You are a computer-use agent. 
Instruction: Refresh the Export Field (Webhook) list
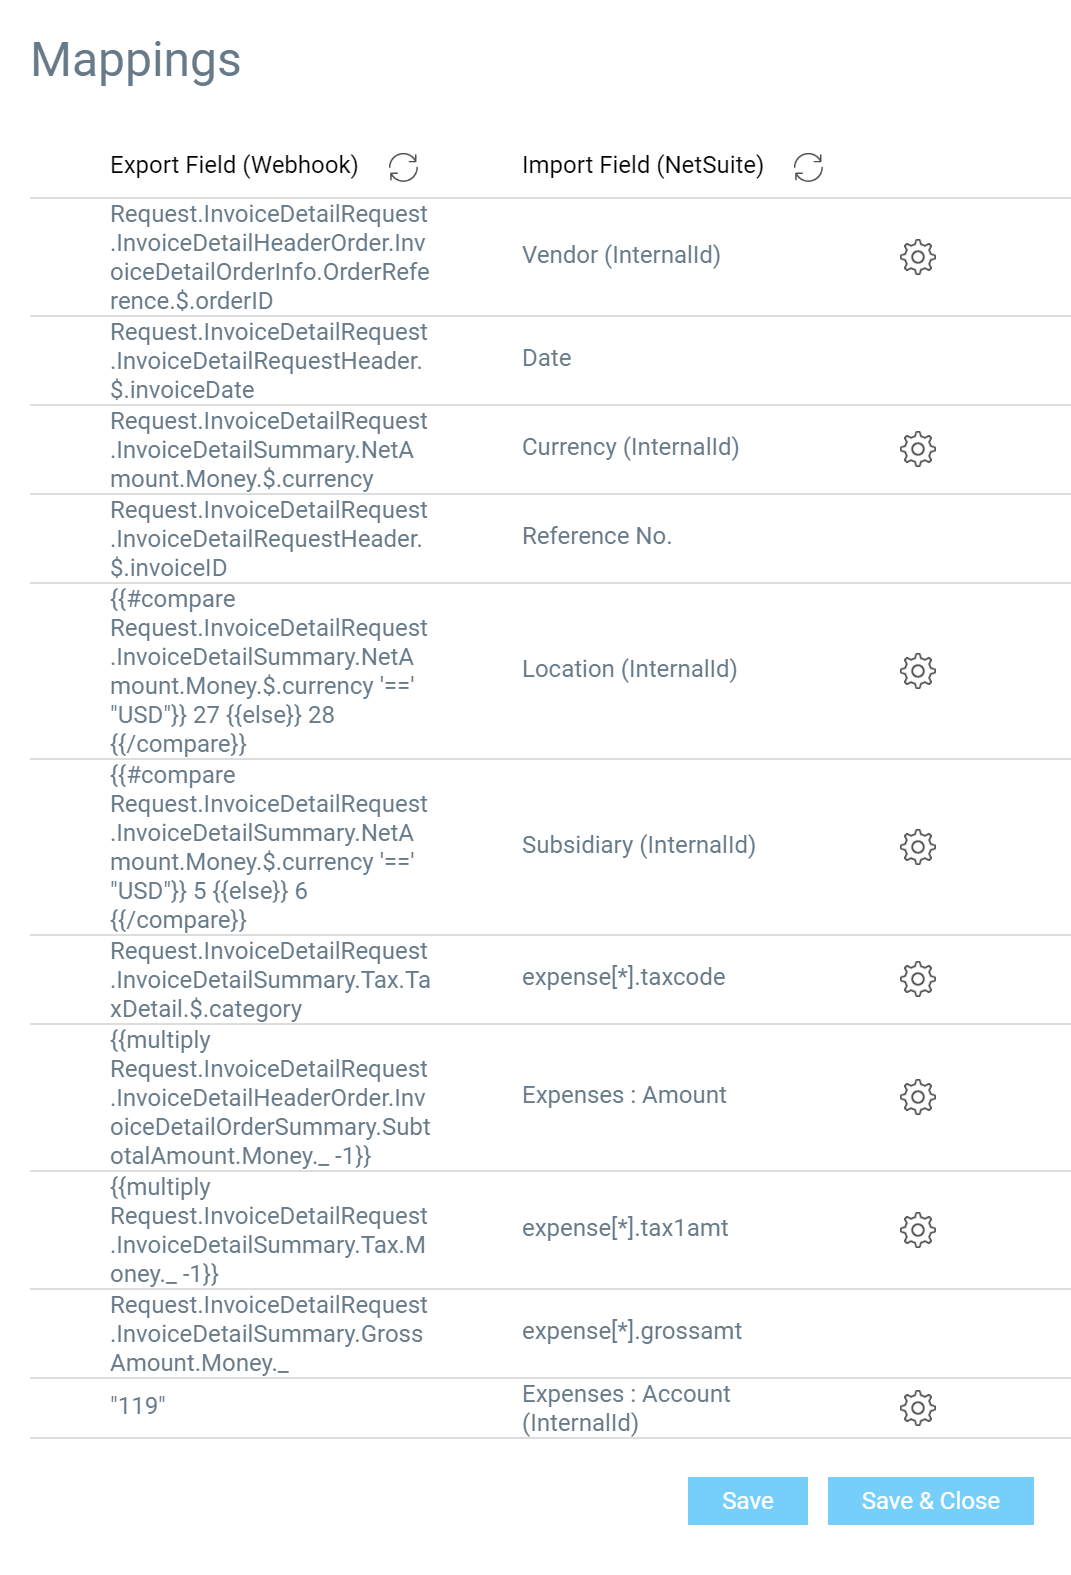pos(403,167)
